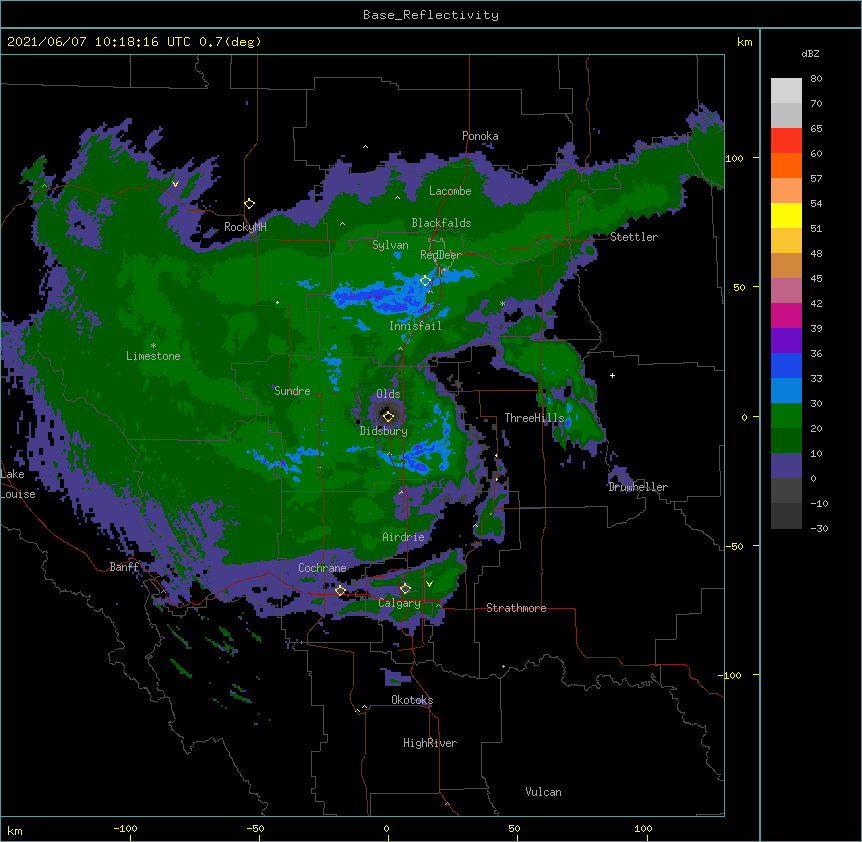Click the Ponoka label
Viewport: 862px width, 842px height.
480,136
